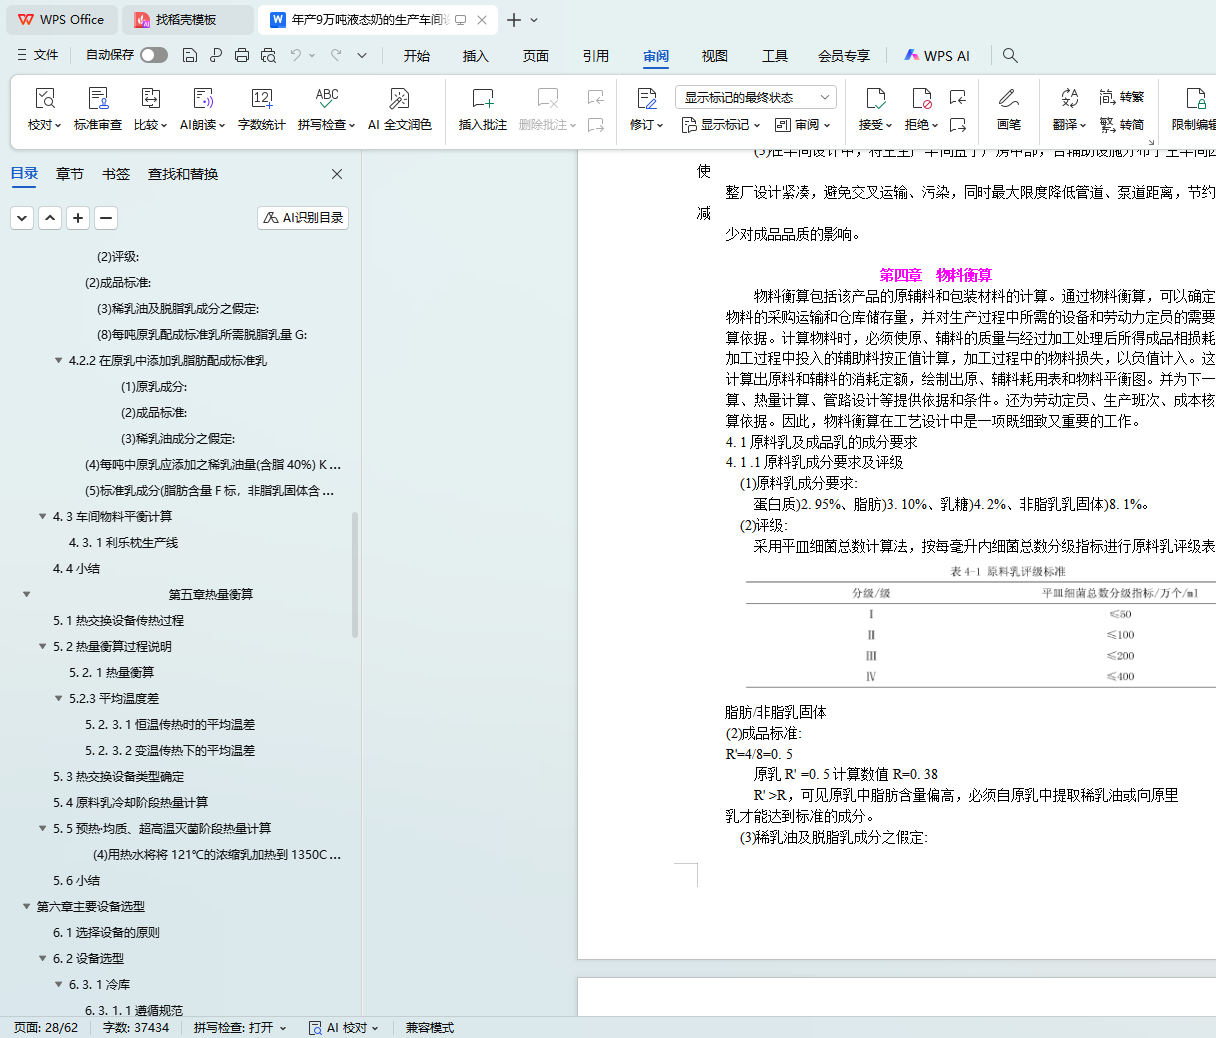Click the print icon in quick toolbar
This screenshot has width=1216, height=1038.
tap(242, 56)
